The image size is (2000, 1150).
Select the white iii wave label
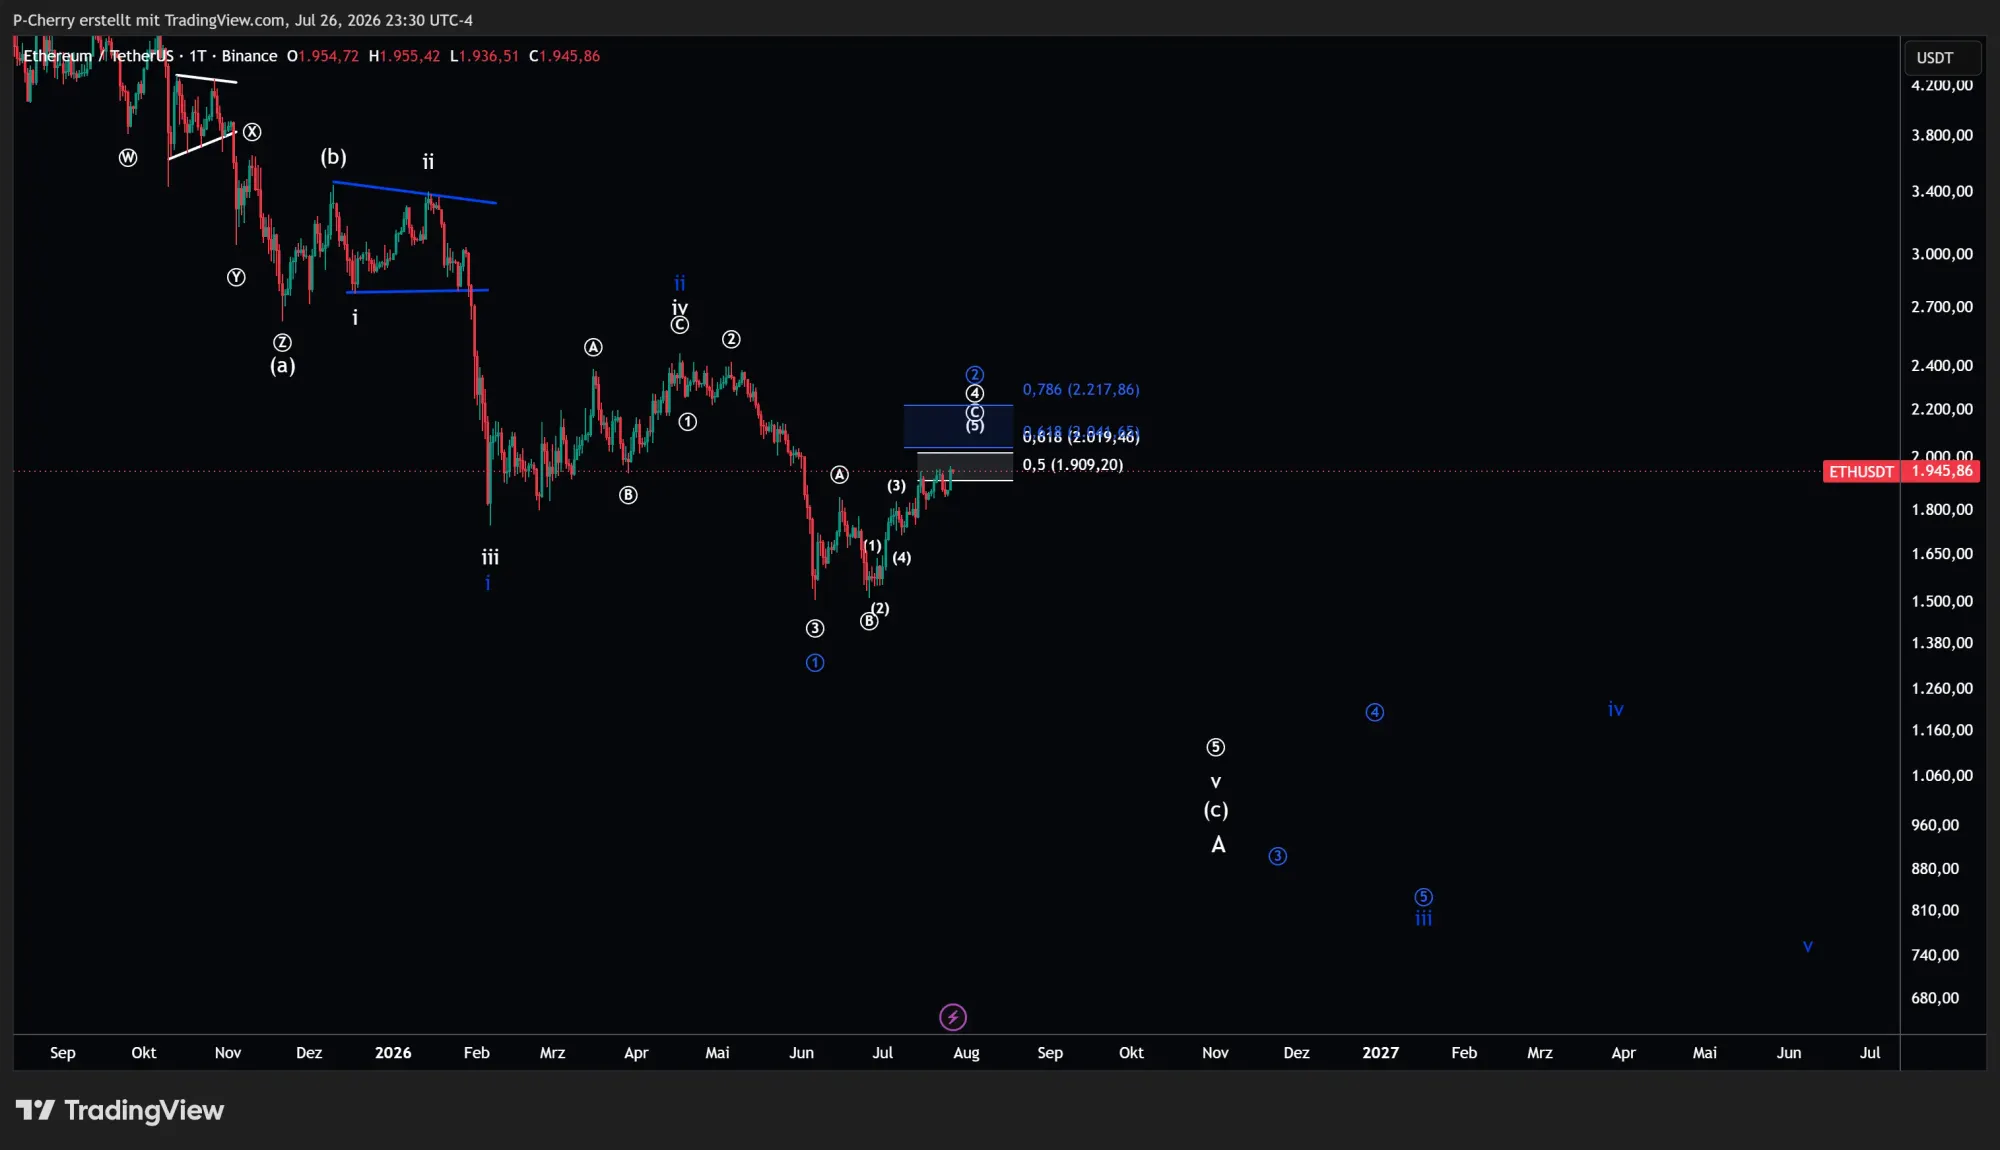pos(490,557)
